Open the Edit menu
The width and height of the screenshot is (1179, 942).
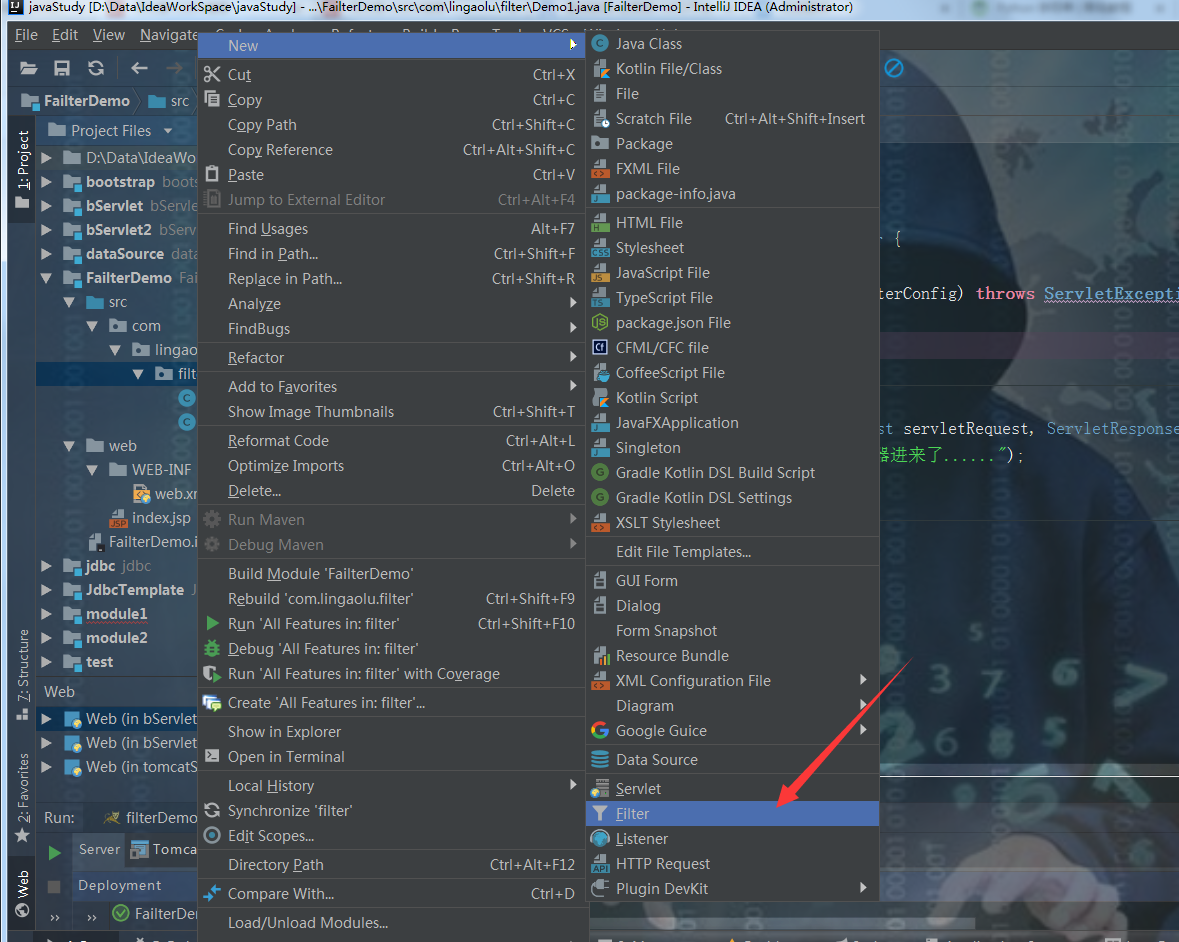pyautogui.click(x=65, y=35)
